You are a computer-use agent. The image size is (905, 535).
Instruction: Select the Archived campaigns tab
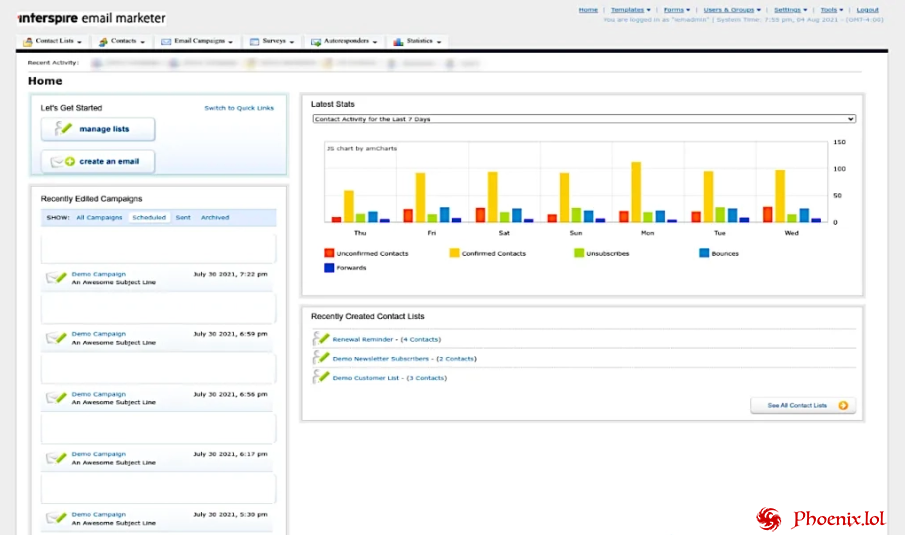215,217
